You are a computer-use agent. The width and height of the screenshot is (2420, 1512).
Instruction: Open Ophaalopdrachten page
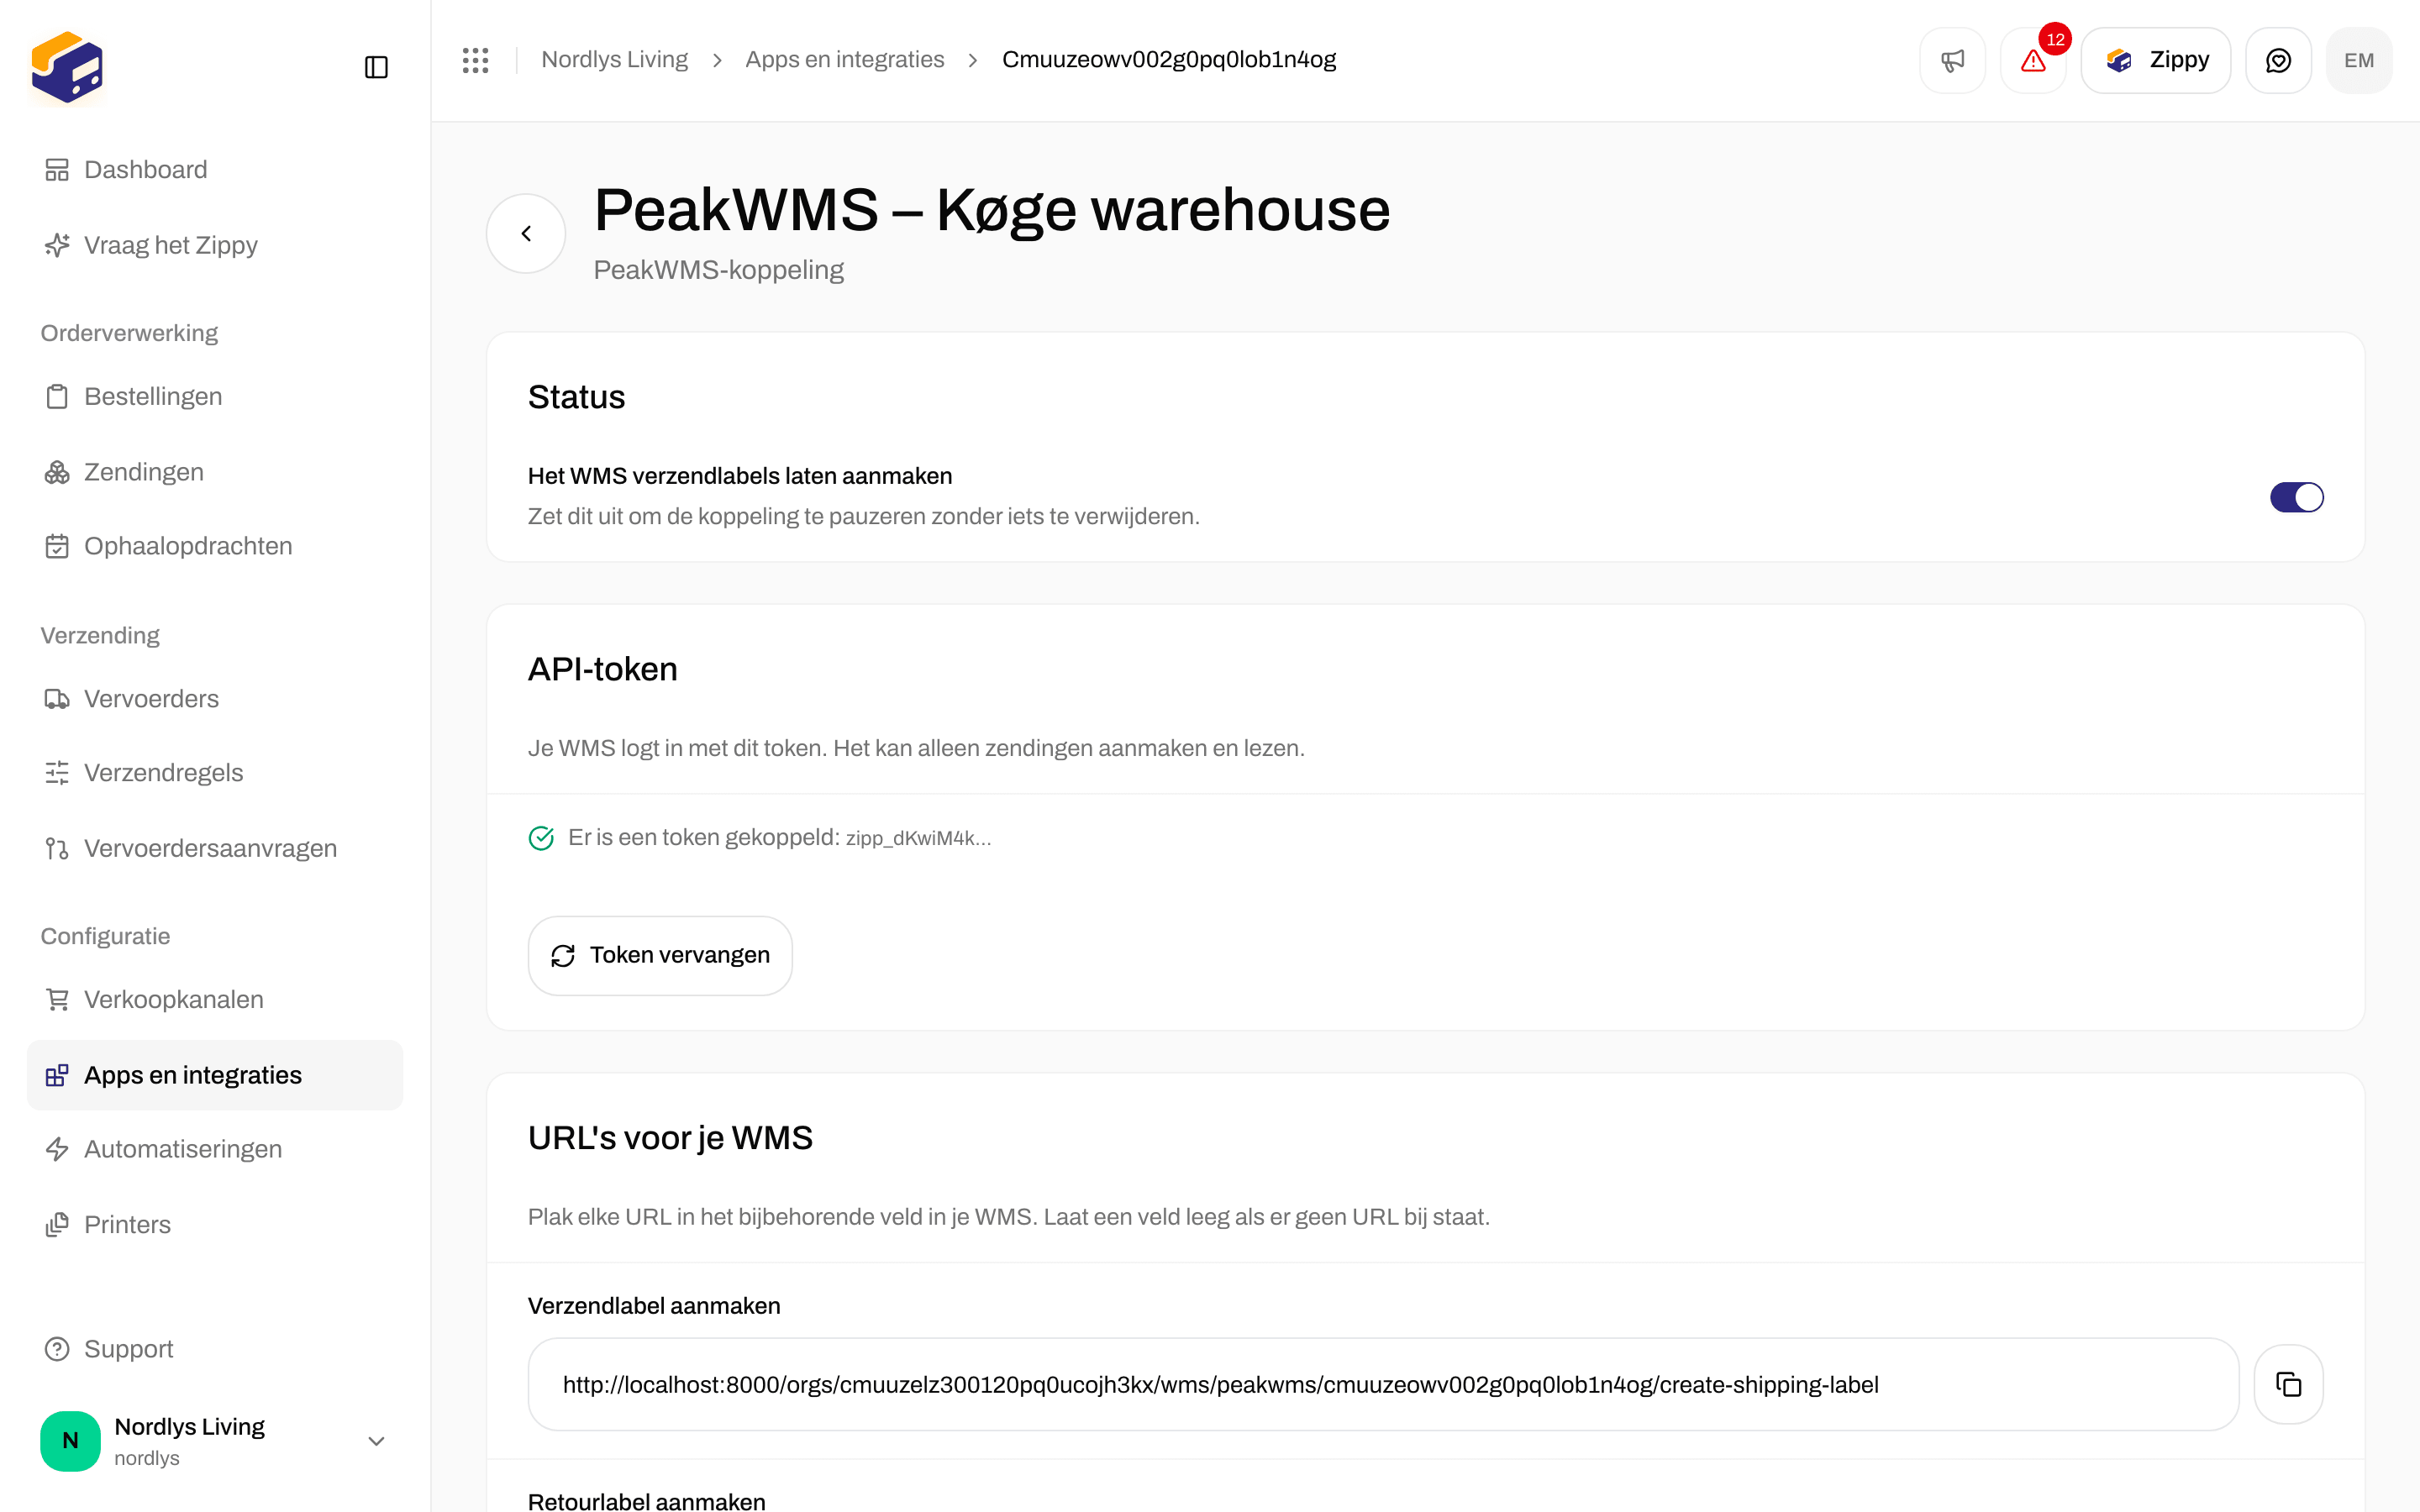(215, 546)
